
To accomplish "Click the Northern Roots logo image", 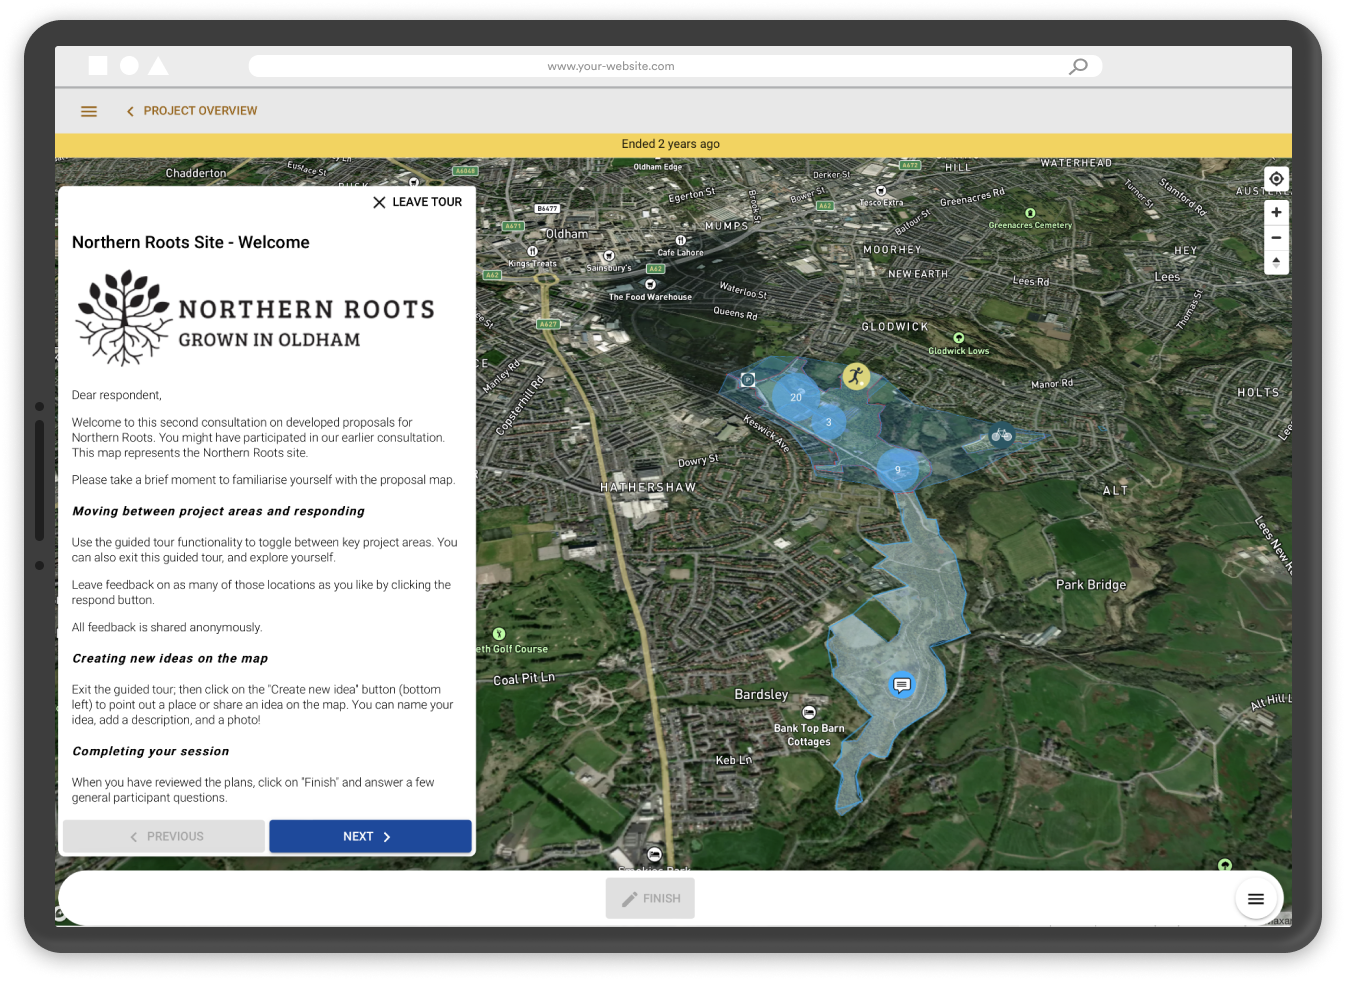I will click(x=256, y=318).
